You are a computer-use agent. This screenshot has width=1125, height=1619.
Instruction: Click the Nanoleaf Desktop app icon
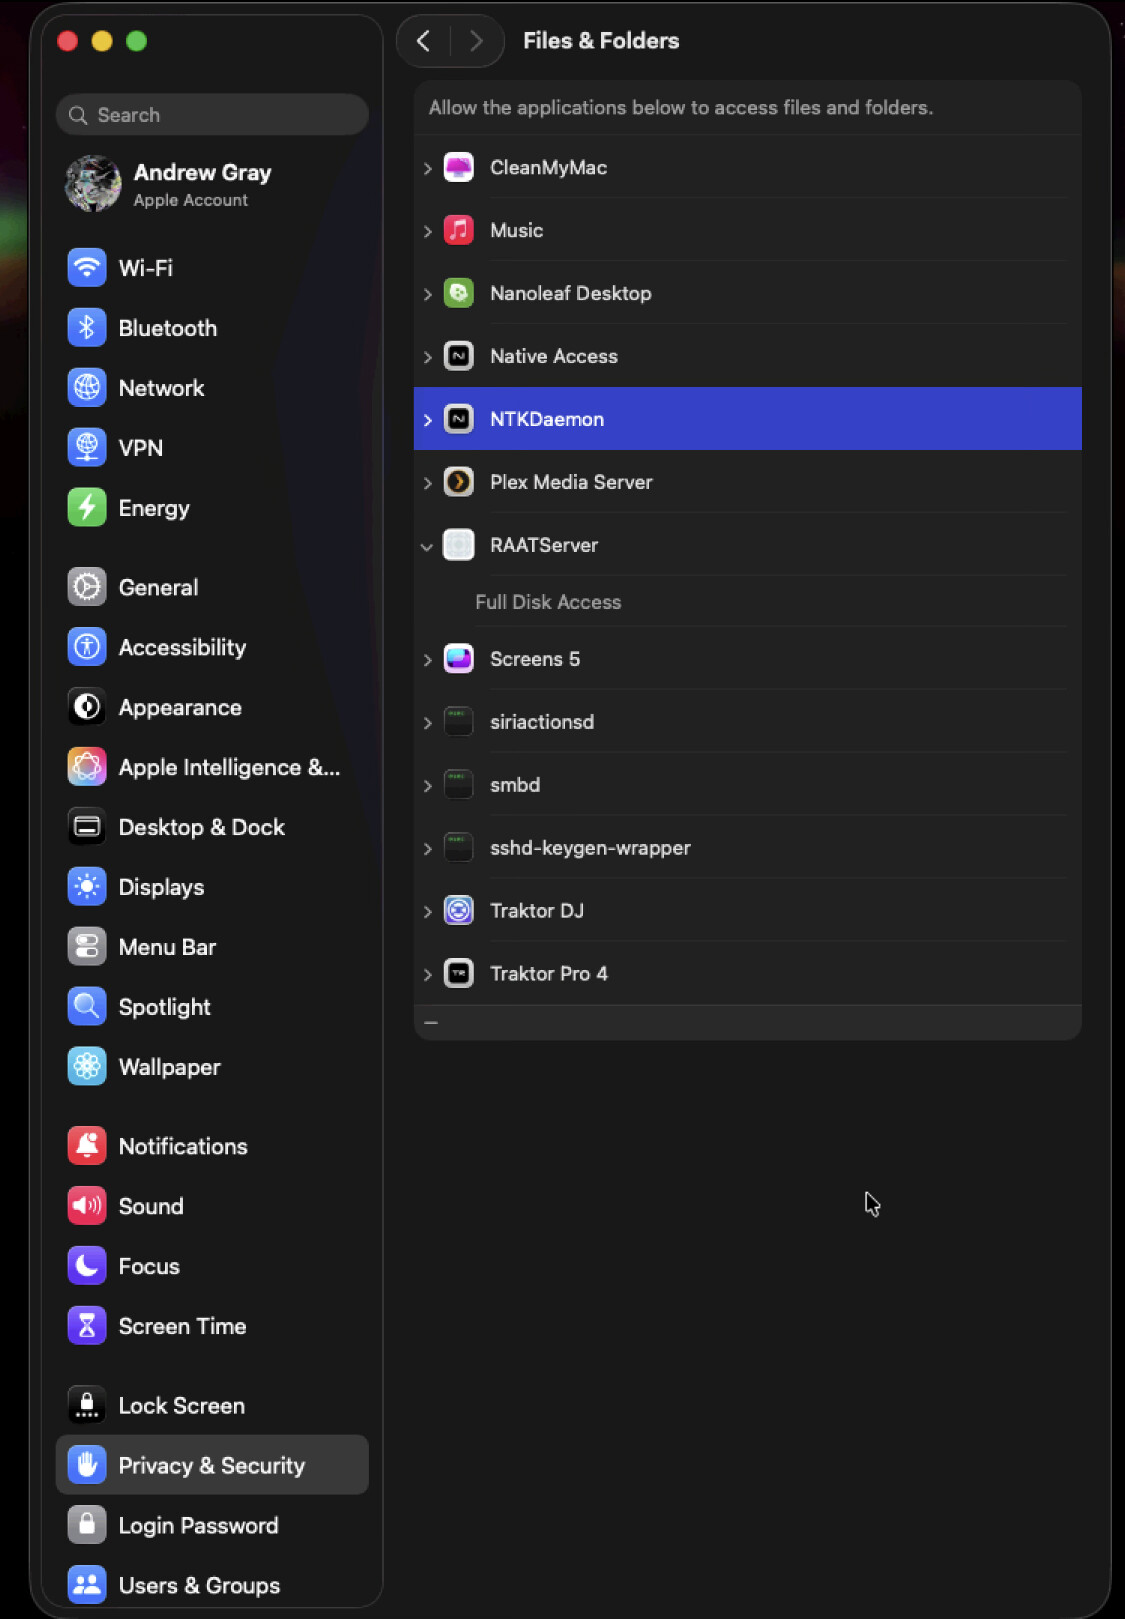[458, 294]
